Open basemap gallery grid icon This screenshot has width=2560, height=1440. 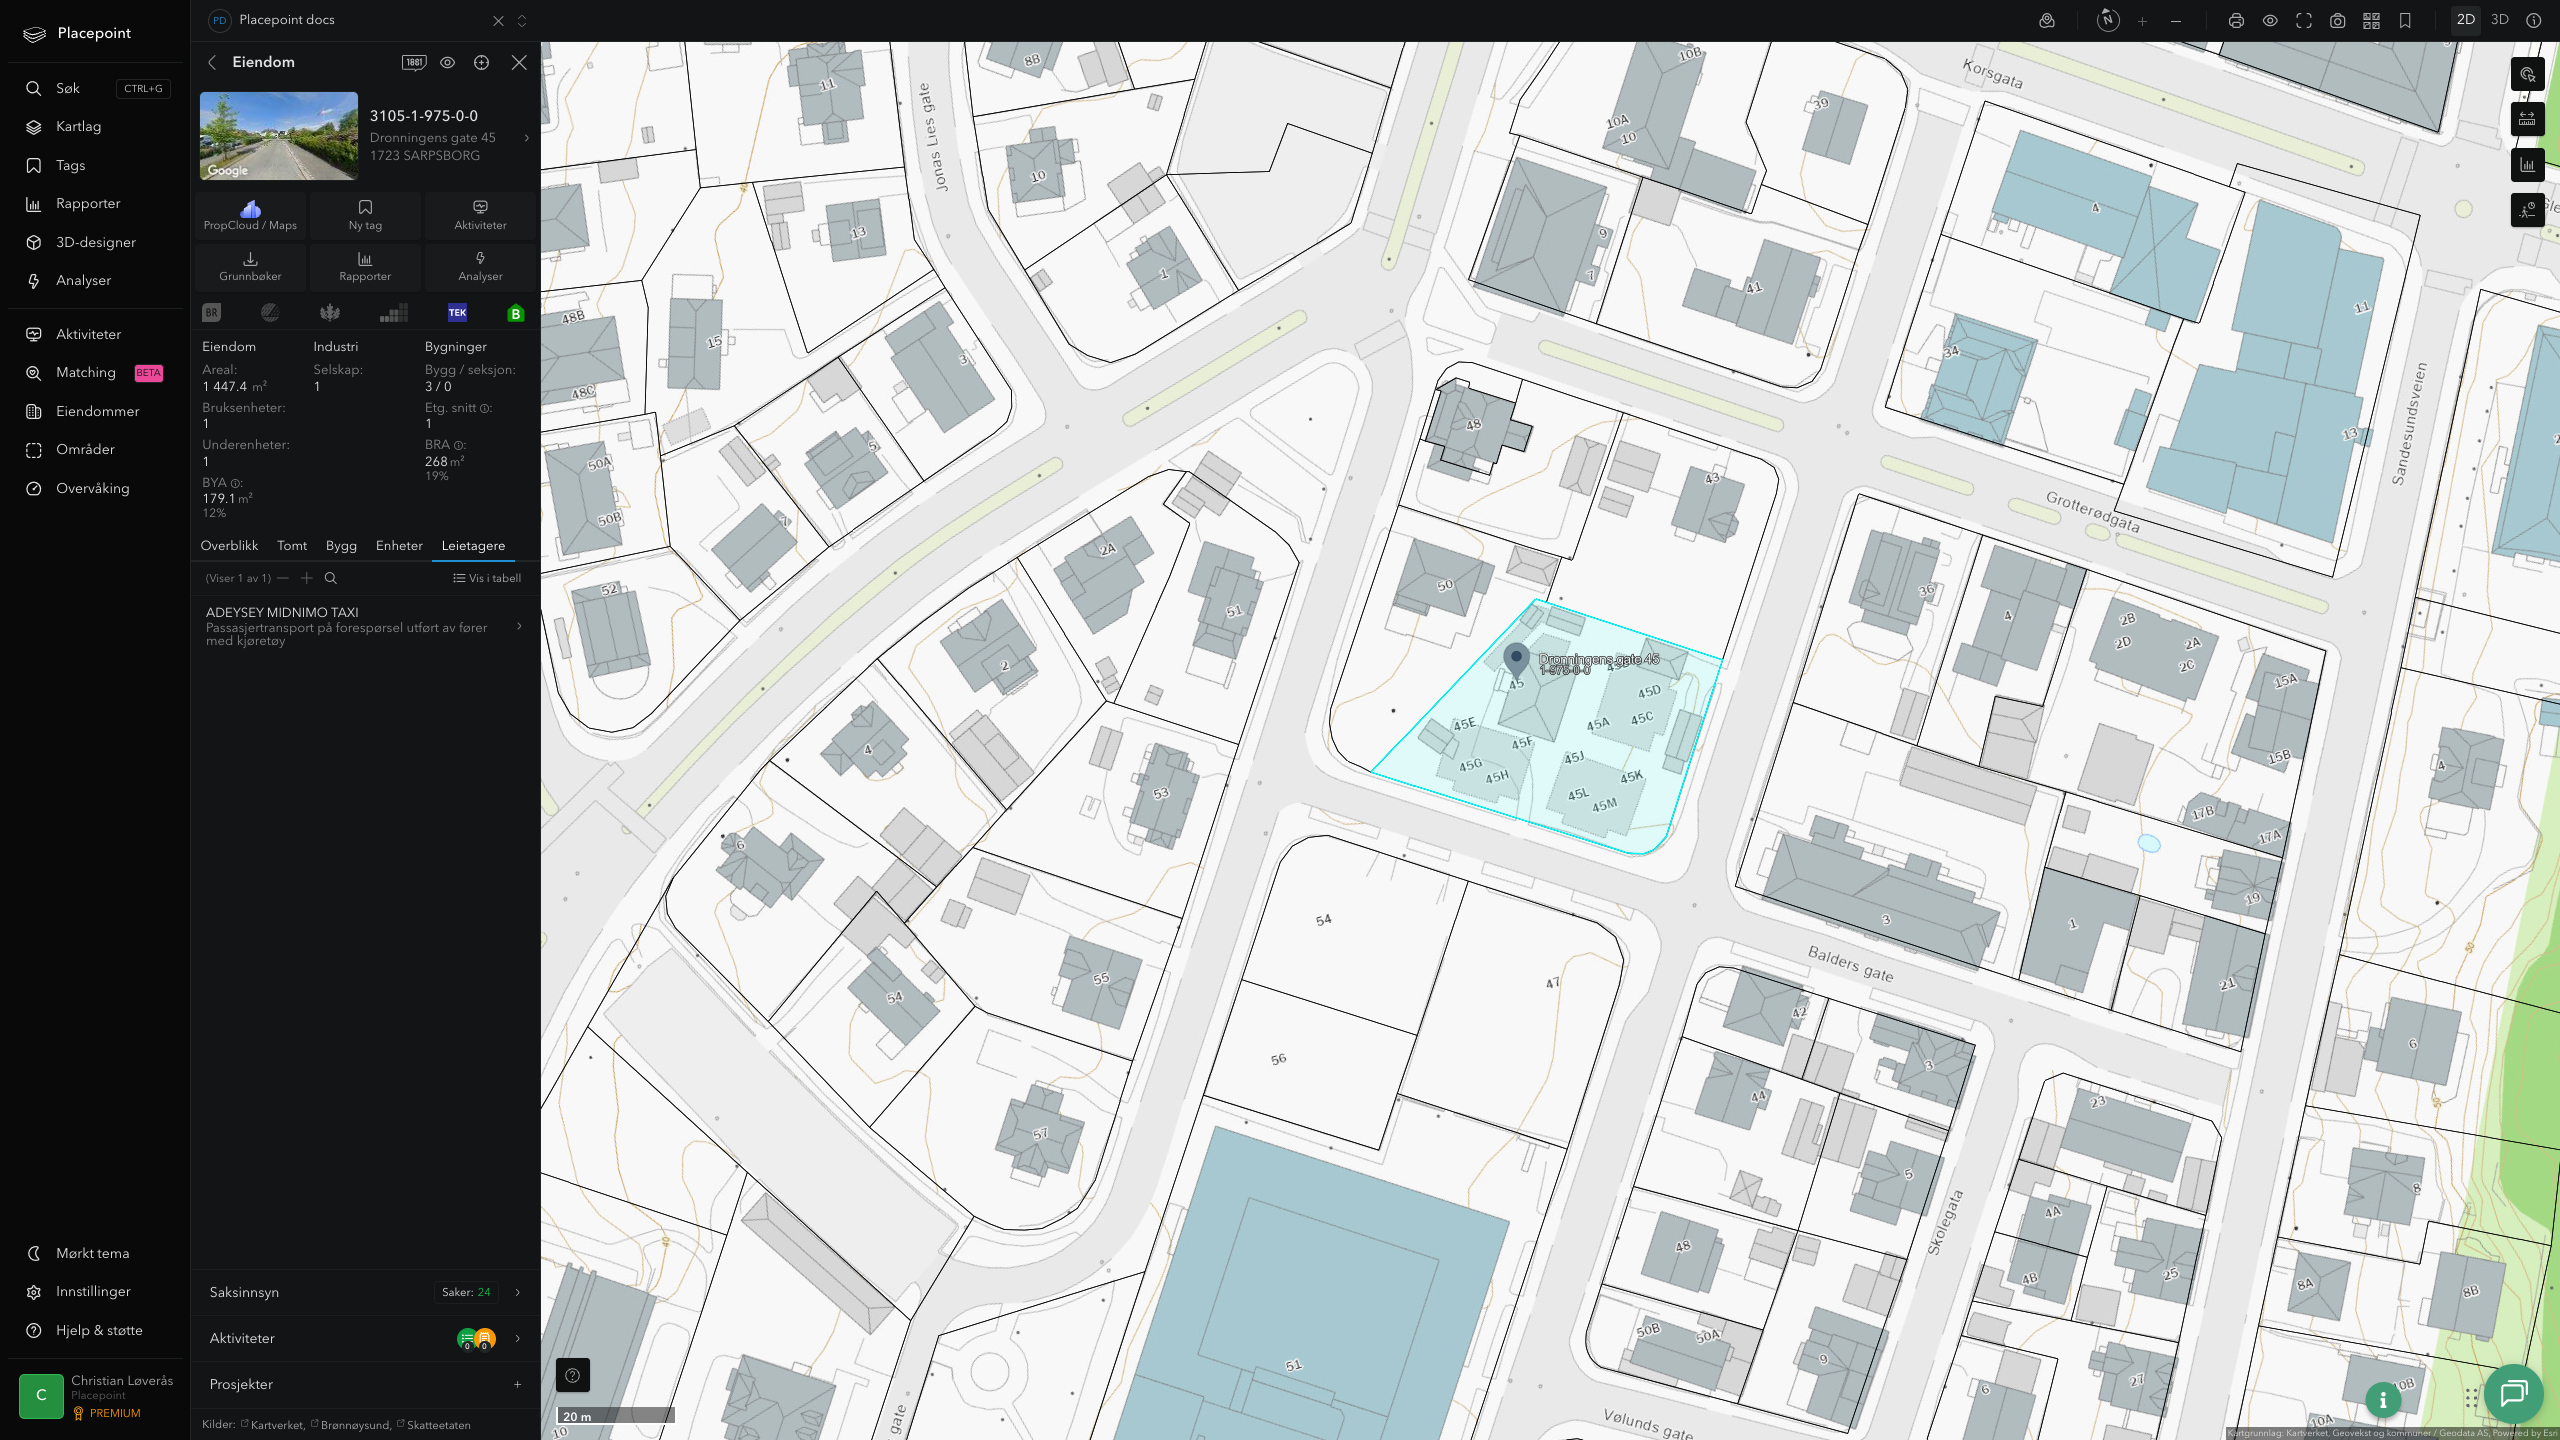[x=2371, y=20]
